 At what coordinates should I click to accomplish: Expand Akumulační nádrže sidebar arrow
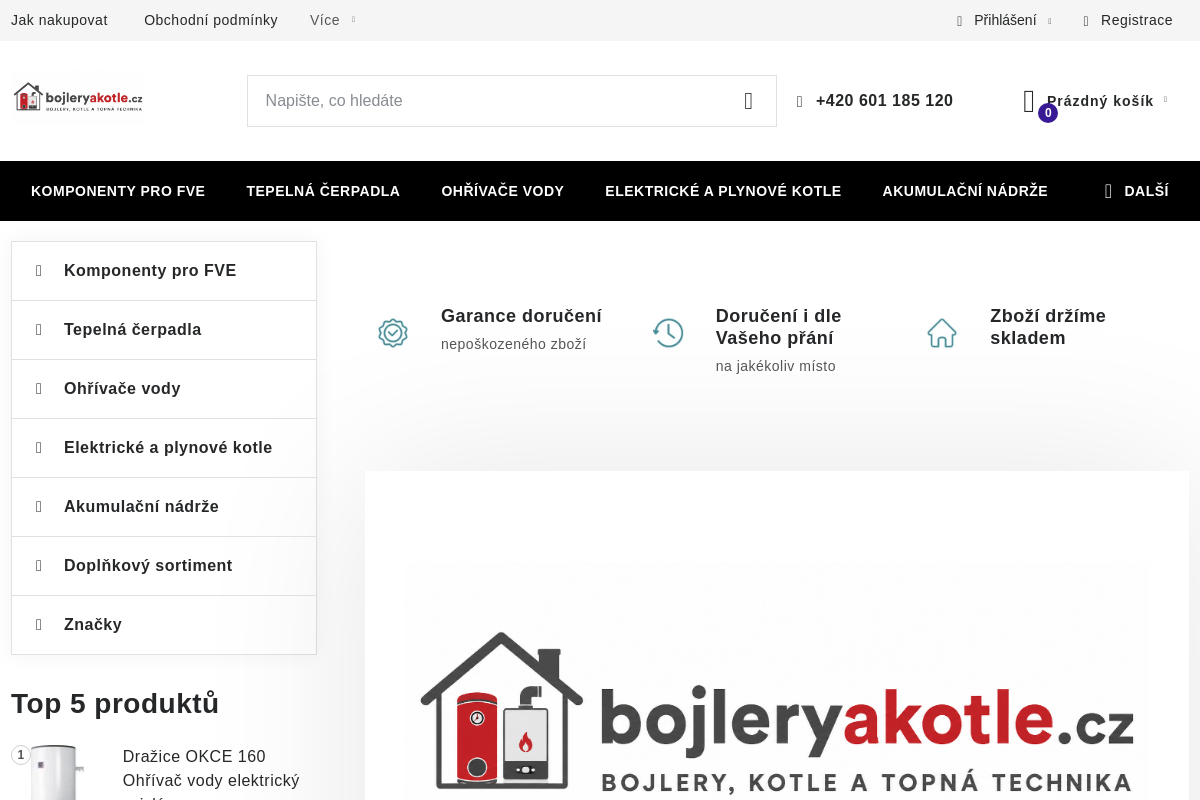(x=39, y=507)
